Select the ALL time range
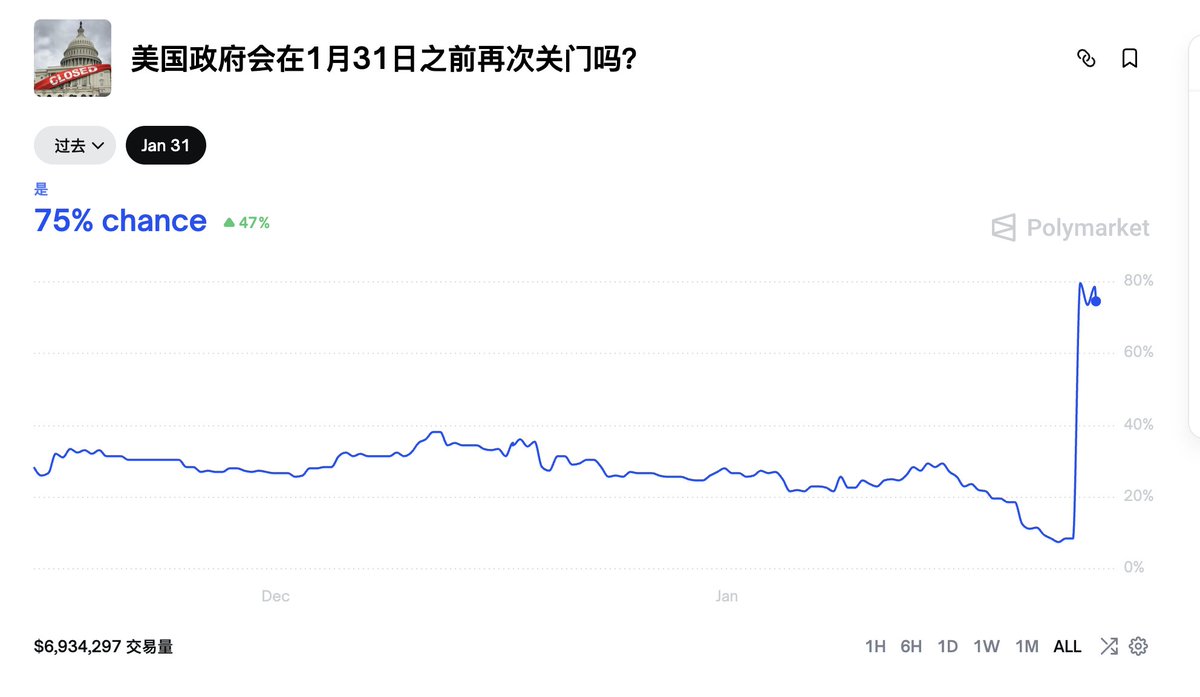The image size is (1200, 697). pyautogui.click(x=1067, y=647)
